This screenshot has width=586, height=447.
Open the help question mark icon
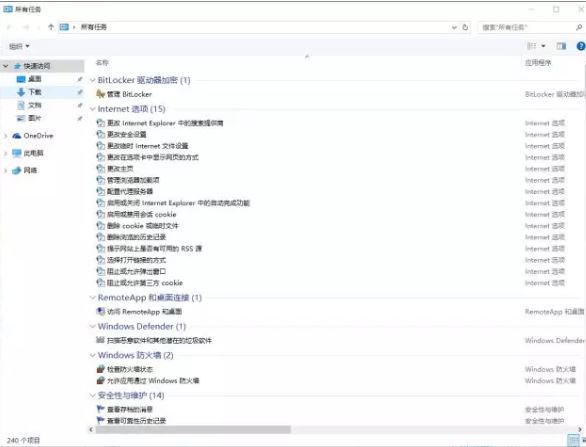coord(581,46)
